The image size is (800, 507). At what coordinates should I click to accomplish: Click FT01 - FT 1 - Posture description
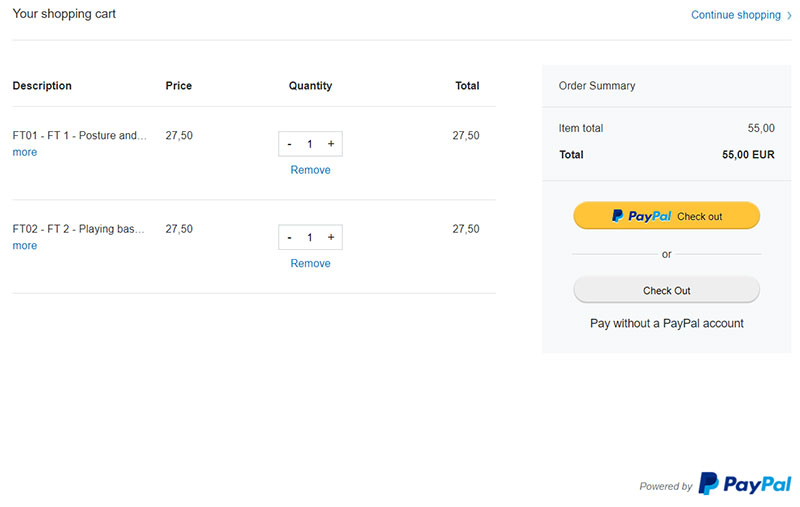(79, 136)
